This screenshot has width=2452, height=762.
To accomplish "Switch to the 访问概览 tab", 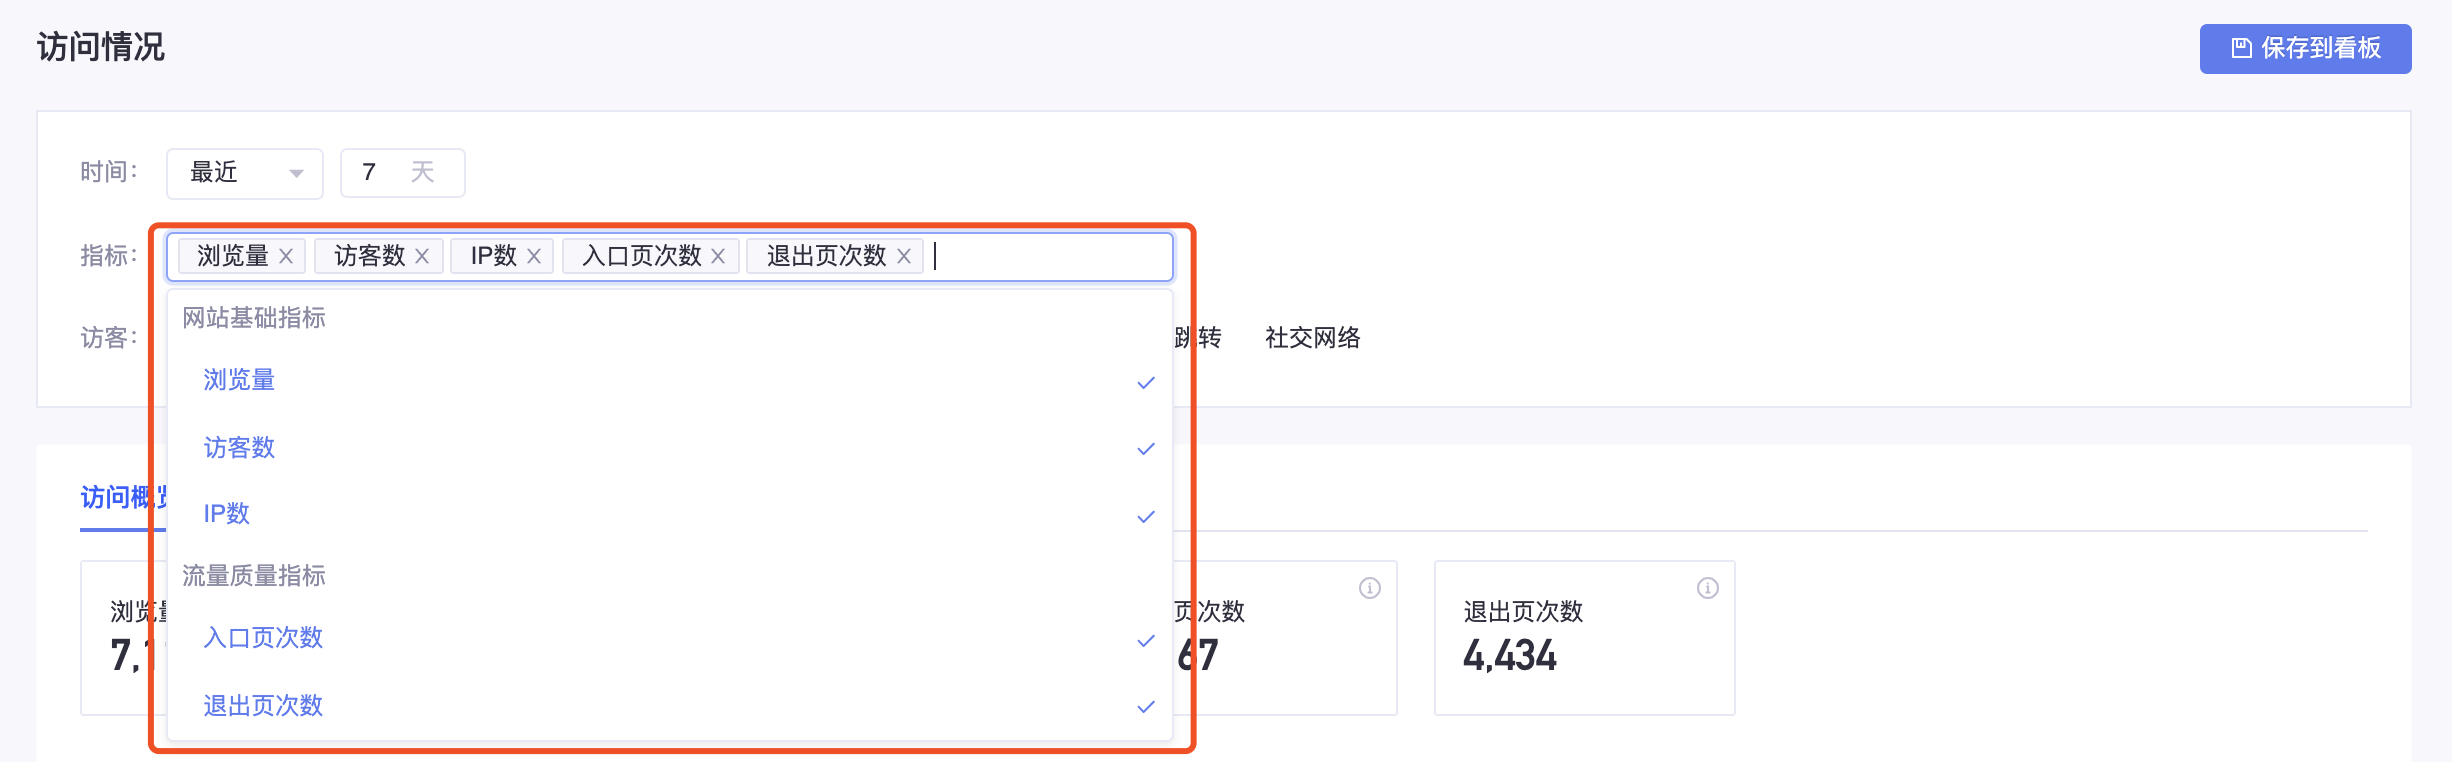I will click(124, 497).
